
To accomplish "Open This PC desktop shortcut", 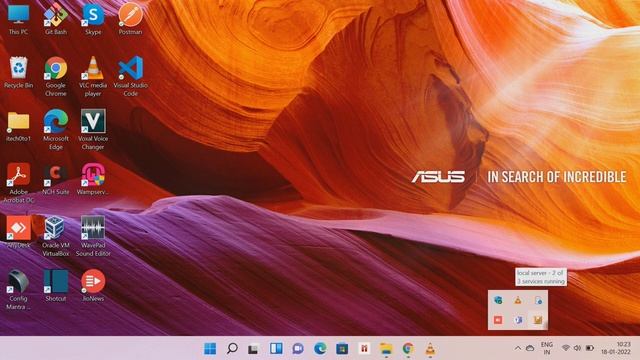I will coord(18,19).
